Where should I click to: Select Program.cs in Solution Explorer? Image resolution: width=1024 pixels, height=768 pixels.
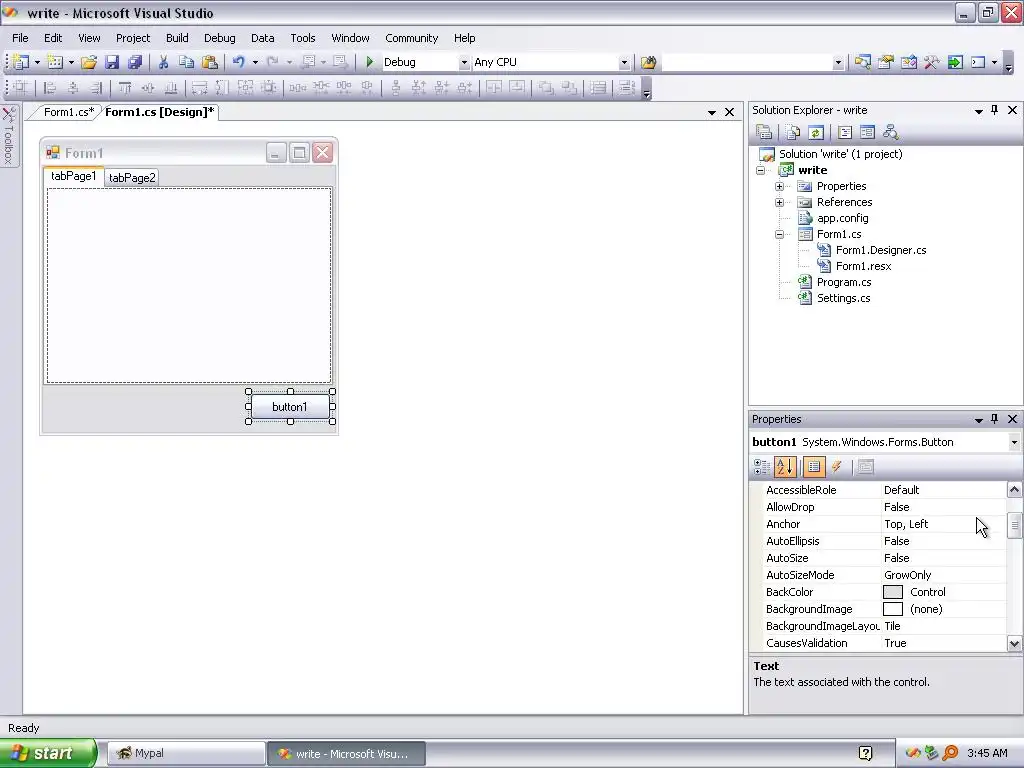844,282
